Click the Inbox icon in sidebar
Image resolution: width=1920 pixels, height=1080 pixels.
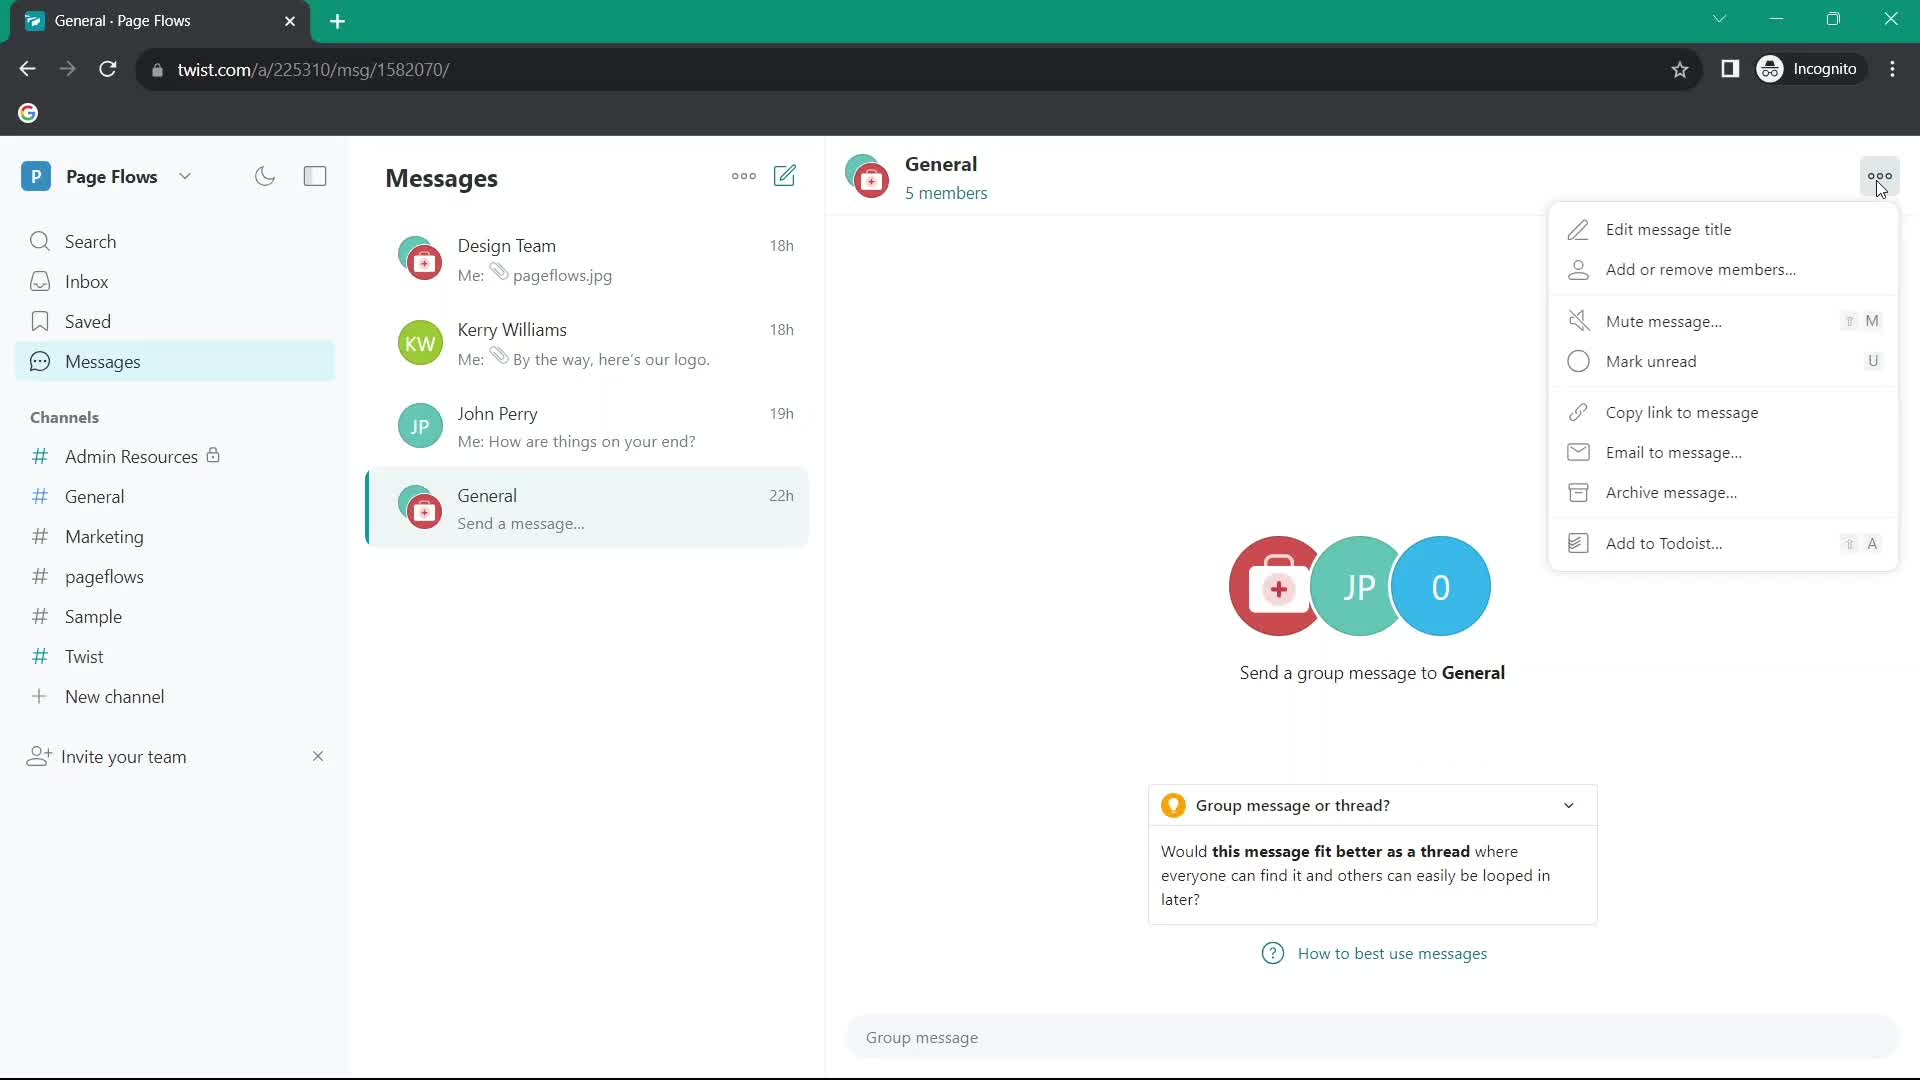[x=40, y=281]
